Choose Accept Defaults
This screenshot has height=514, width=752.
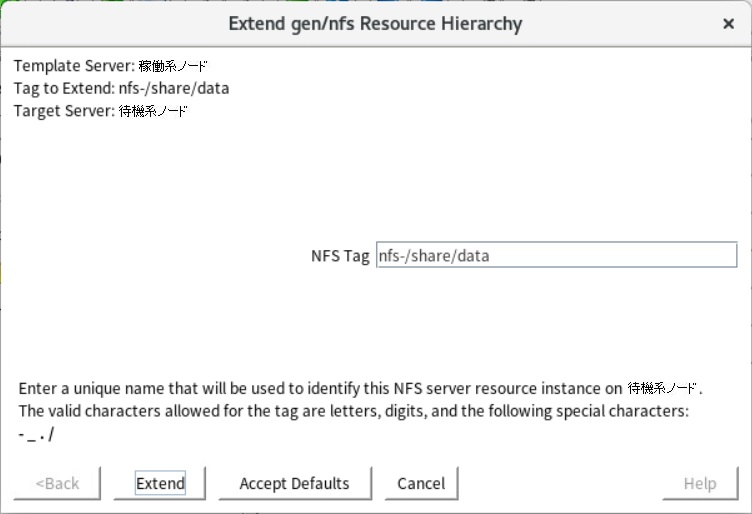click(x=294, y=483)
